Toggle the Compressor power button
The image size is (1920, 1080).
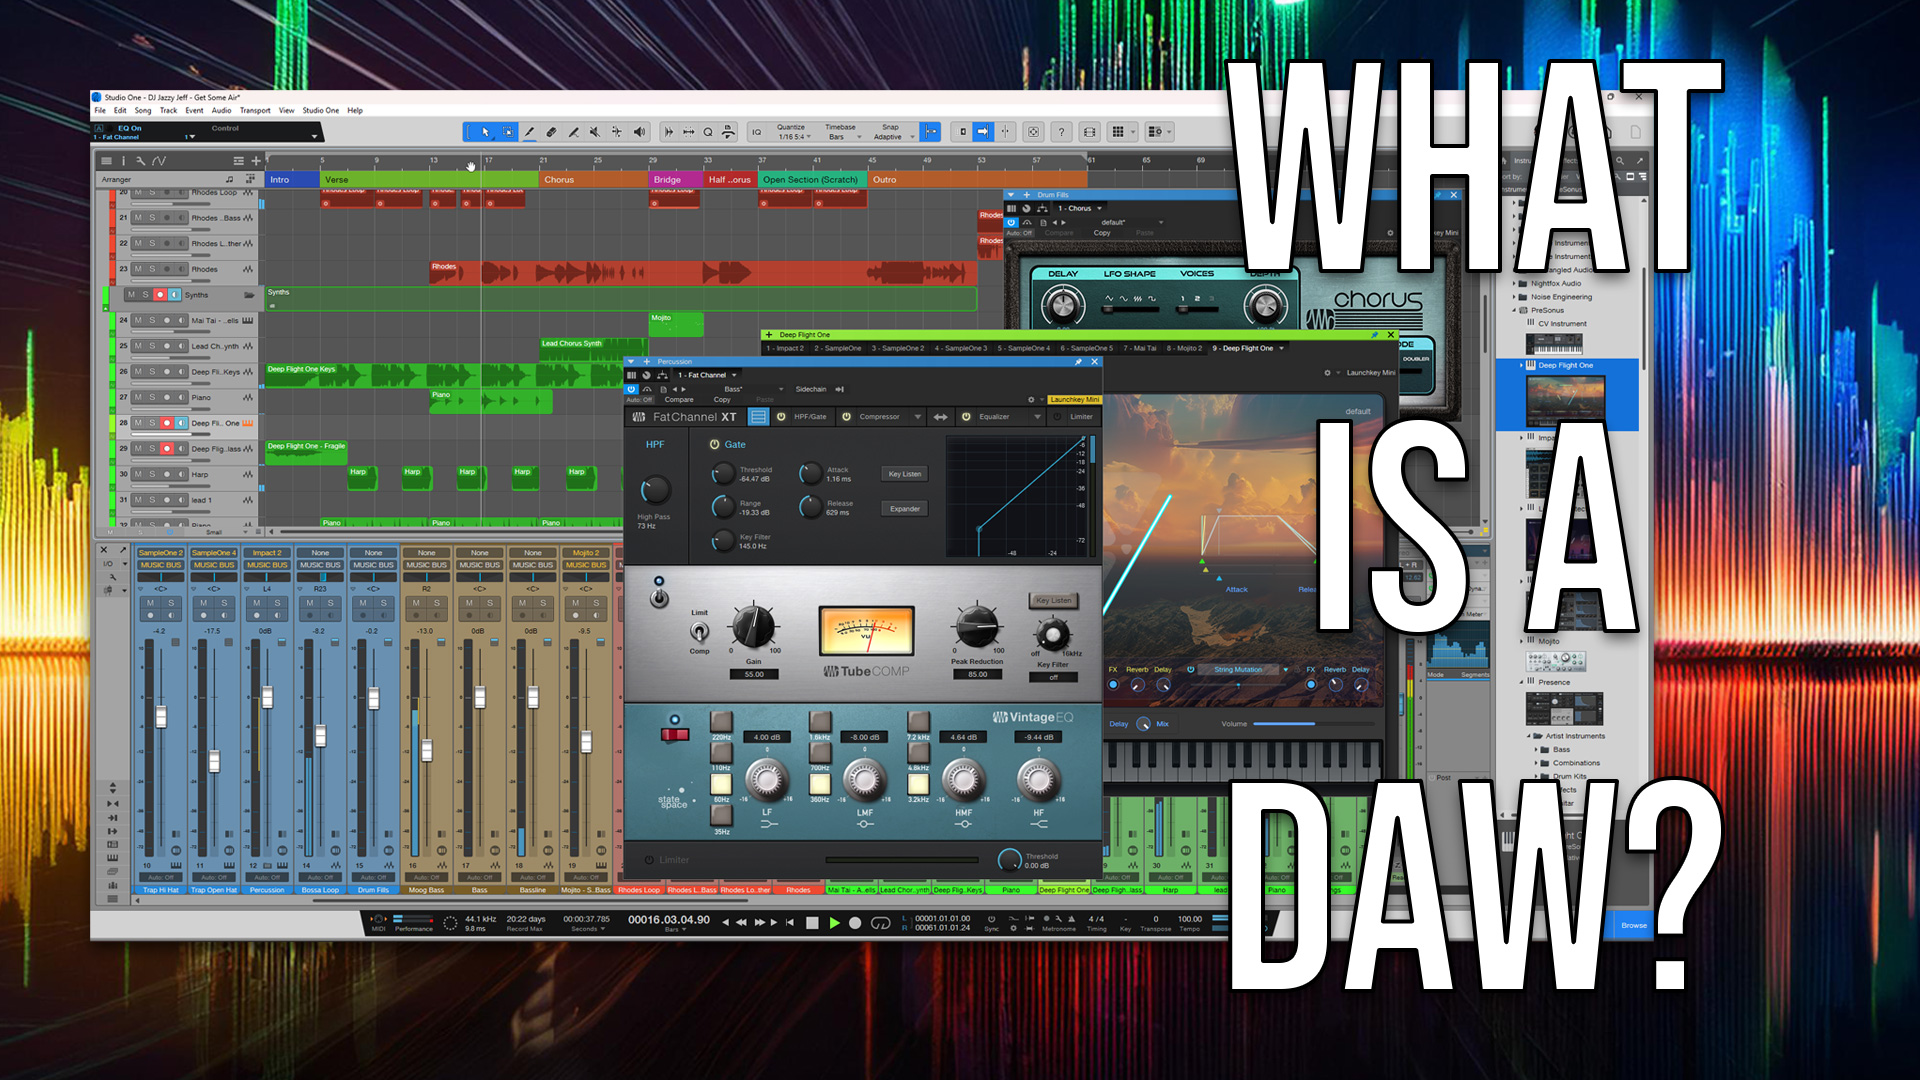coord(846,417)
